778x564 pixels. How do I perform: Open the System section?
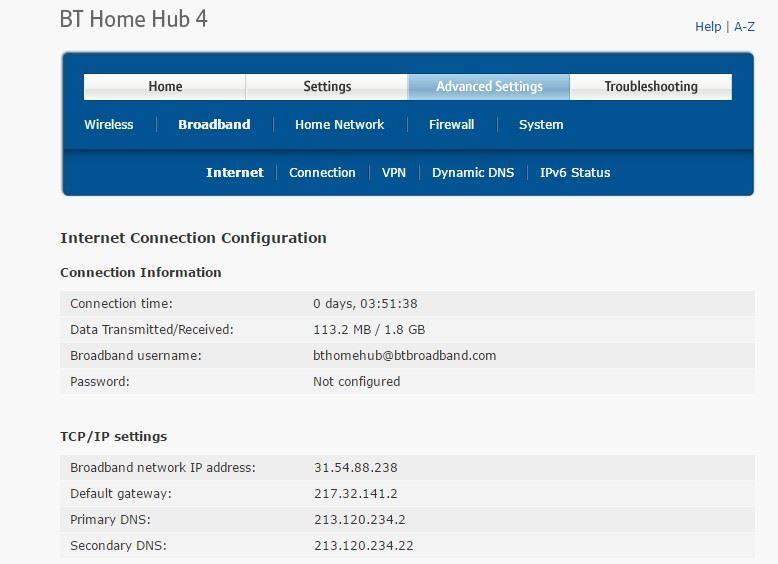pyautogui.click(x=541, y=125)
